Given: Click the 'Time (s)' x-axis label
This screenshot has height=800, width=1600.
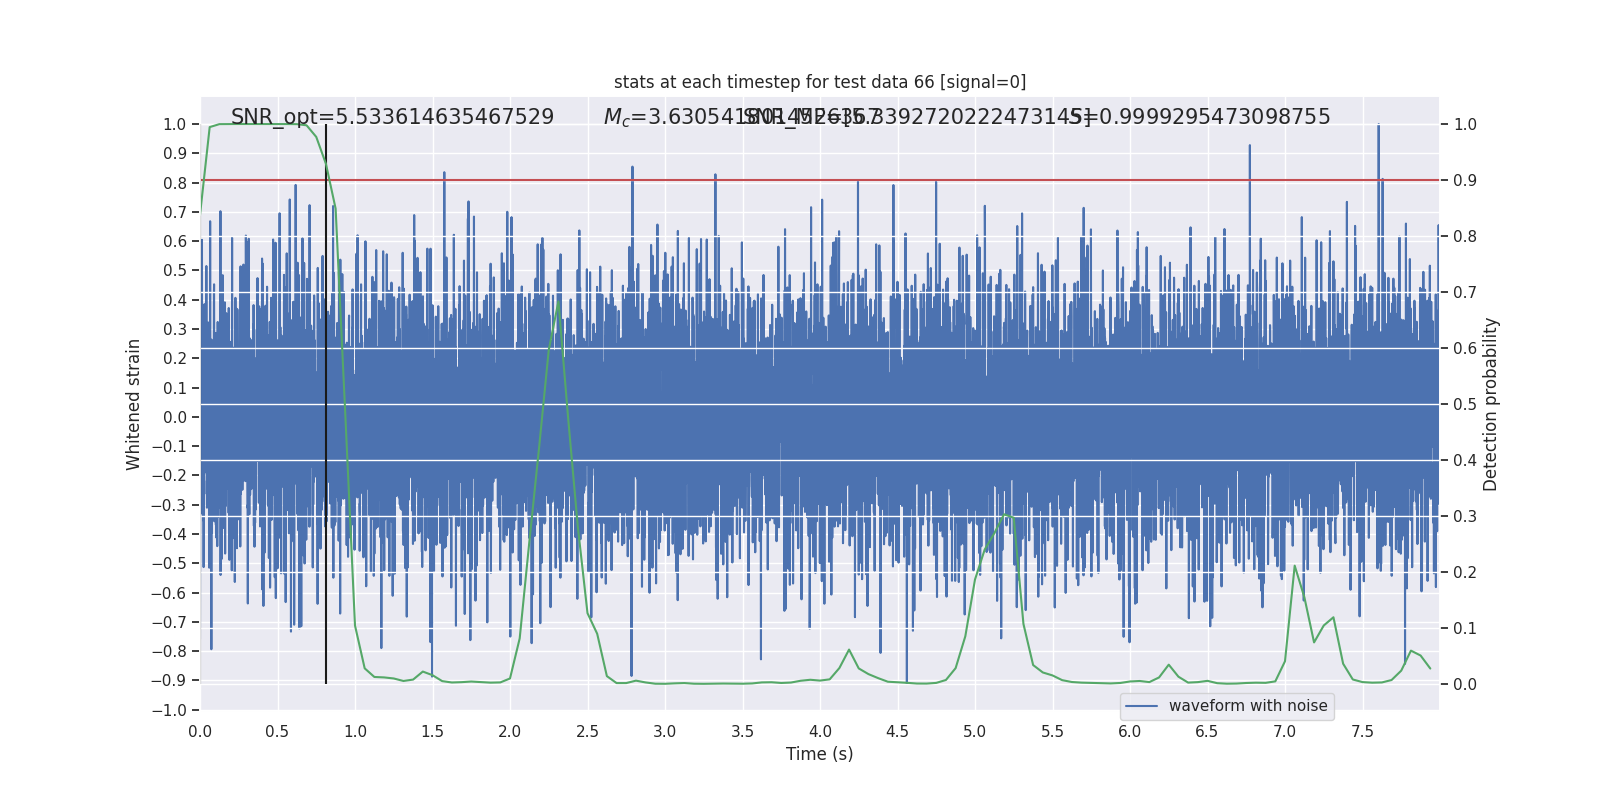Looking at the screenshot, I should coord(820,754).
